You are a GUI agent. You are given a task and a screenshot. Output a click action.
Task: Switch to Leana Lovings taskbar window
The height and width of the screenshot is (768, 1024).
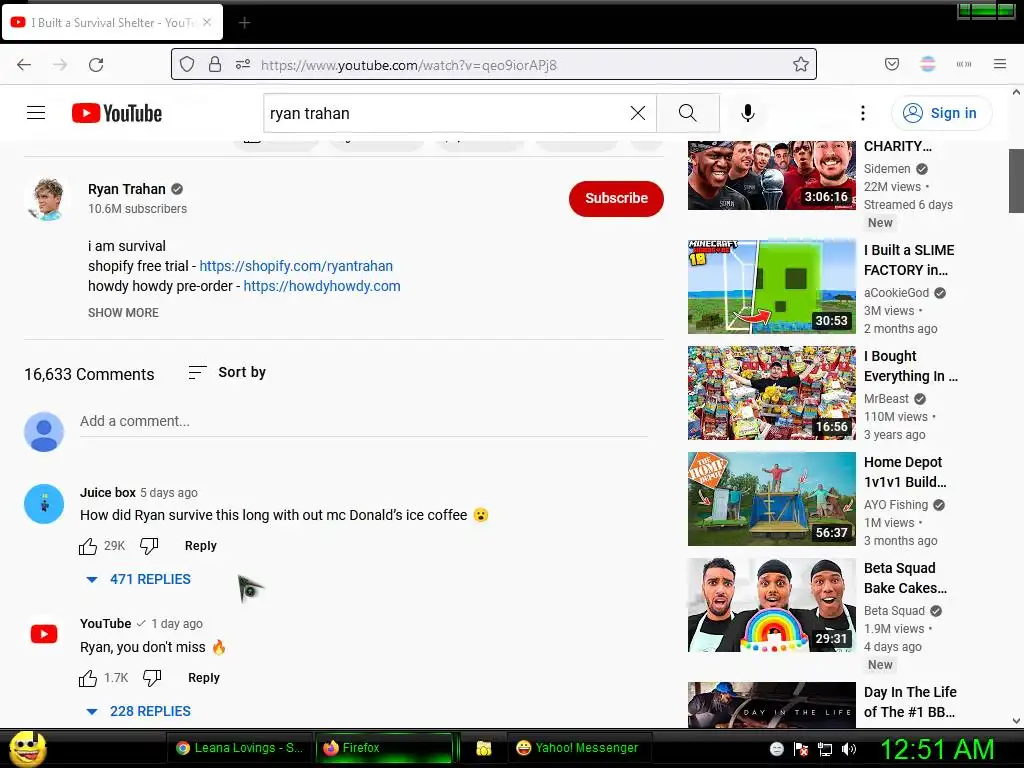click(x=240, y=748)
